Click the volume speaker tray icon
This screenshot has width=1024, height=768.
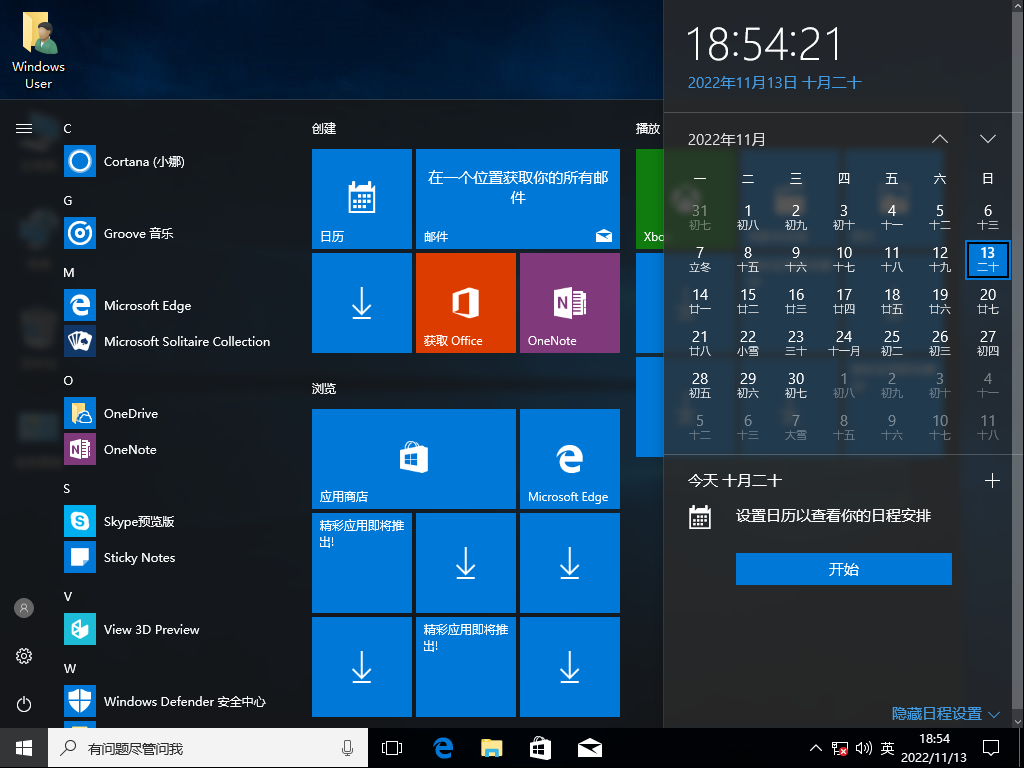(863, 748)
